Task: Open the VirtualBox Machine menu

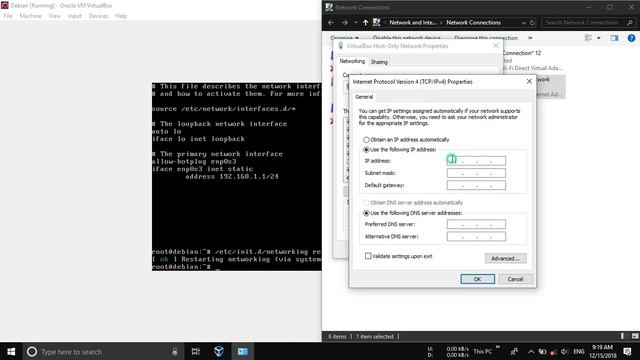Action: coord(31,16)
